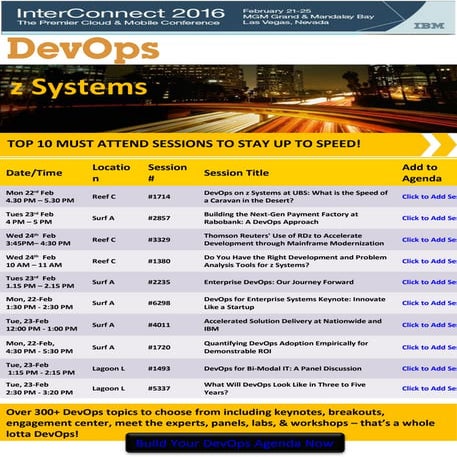The height and width of the screenshot is (457, 457).
Task: Click Add Session link for session #2235
Action: click(429, 282)
